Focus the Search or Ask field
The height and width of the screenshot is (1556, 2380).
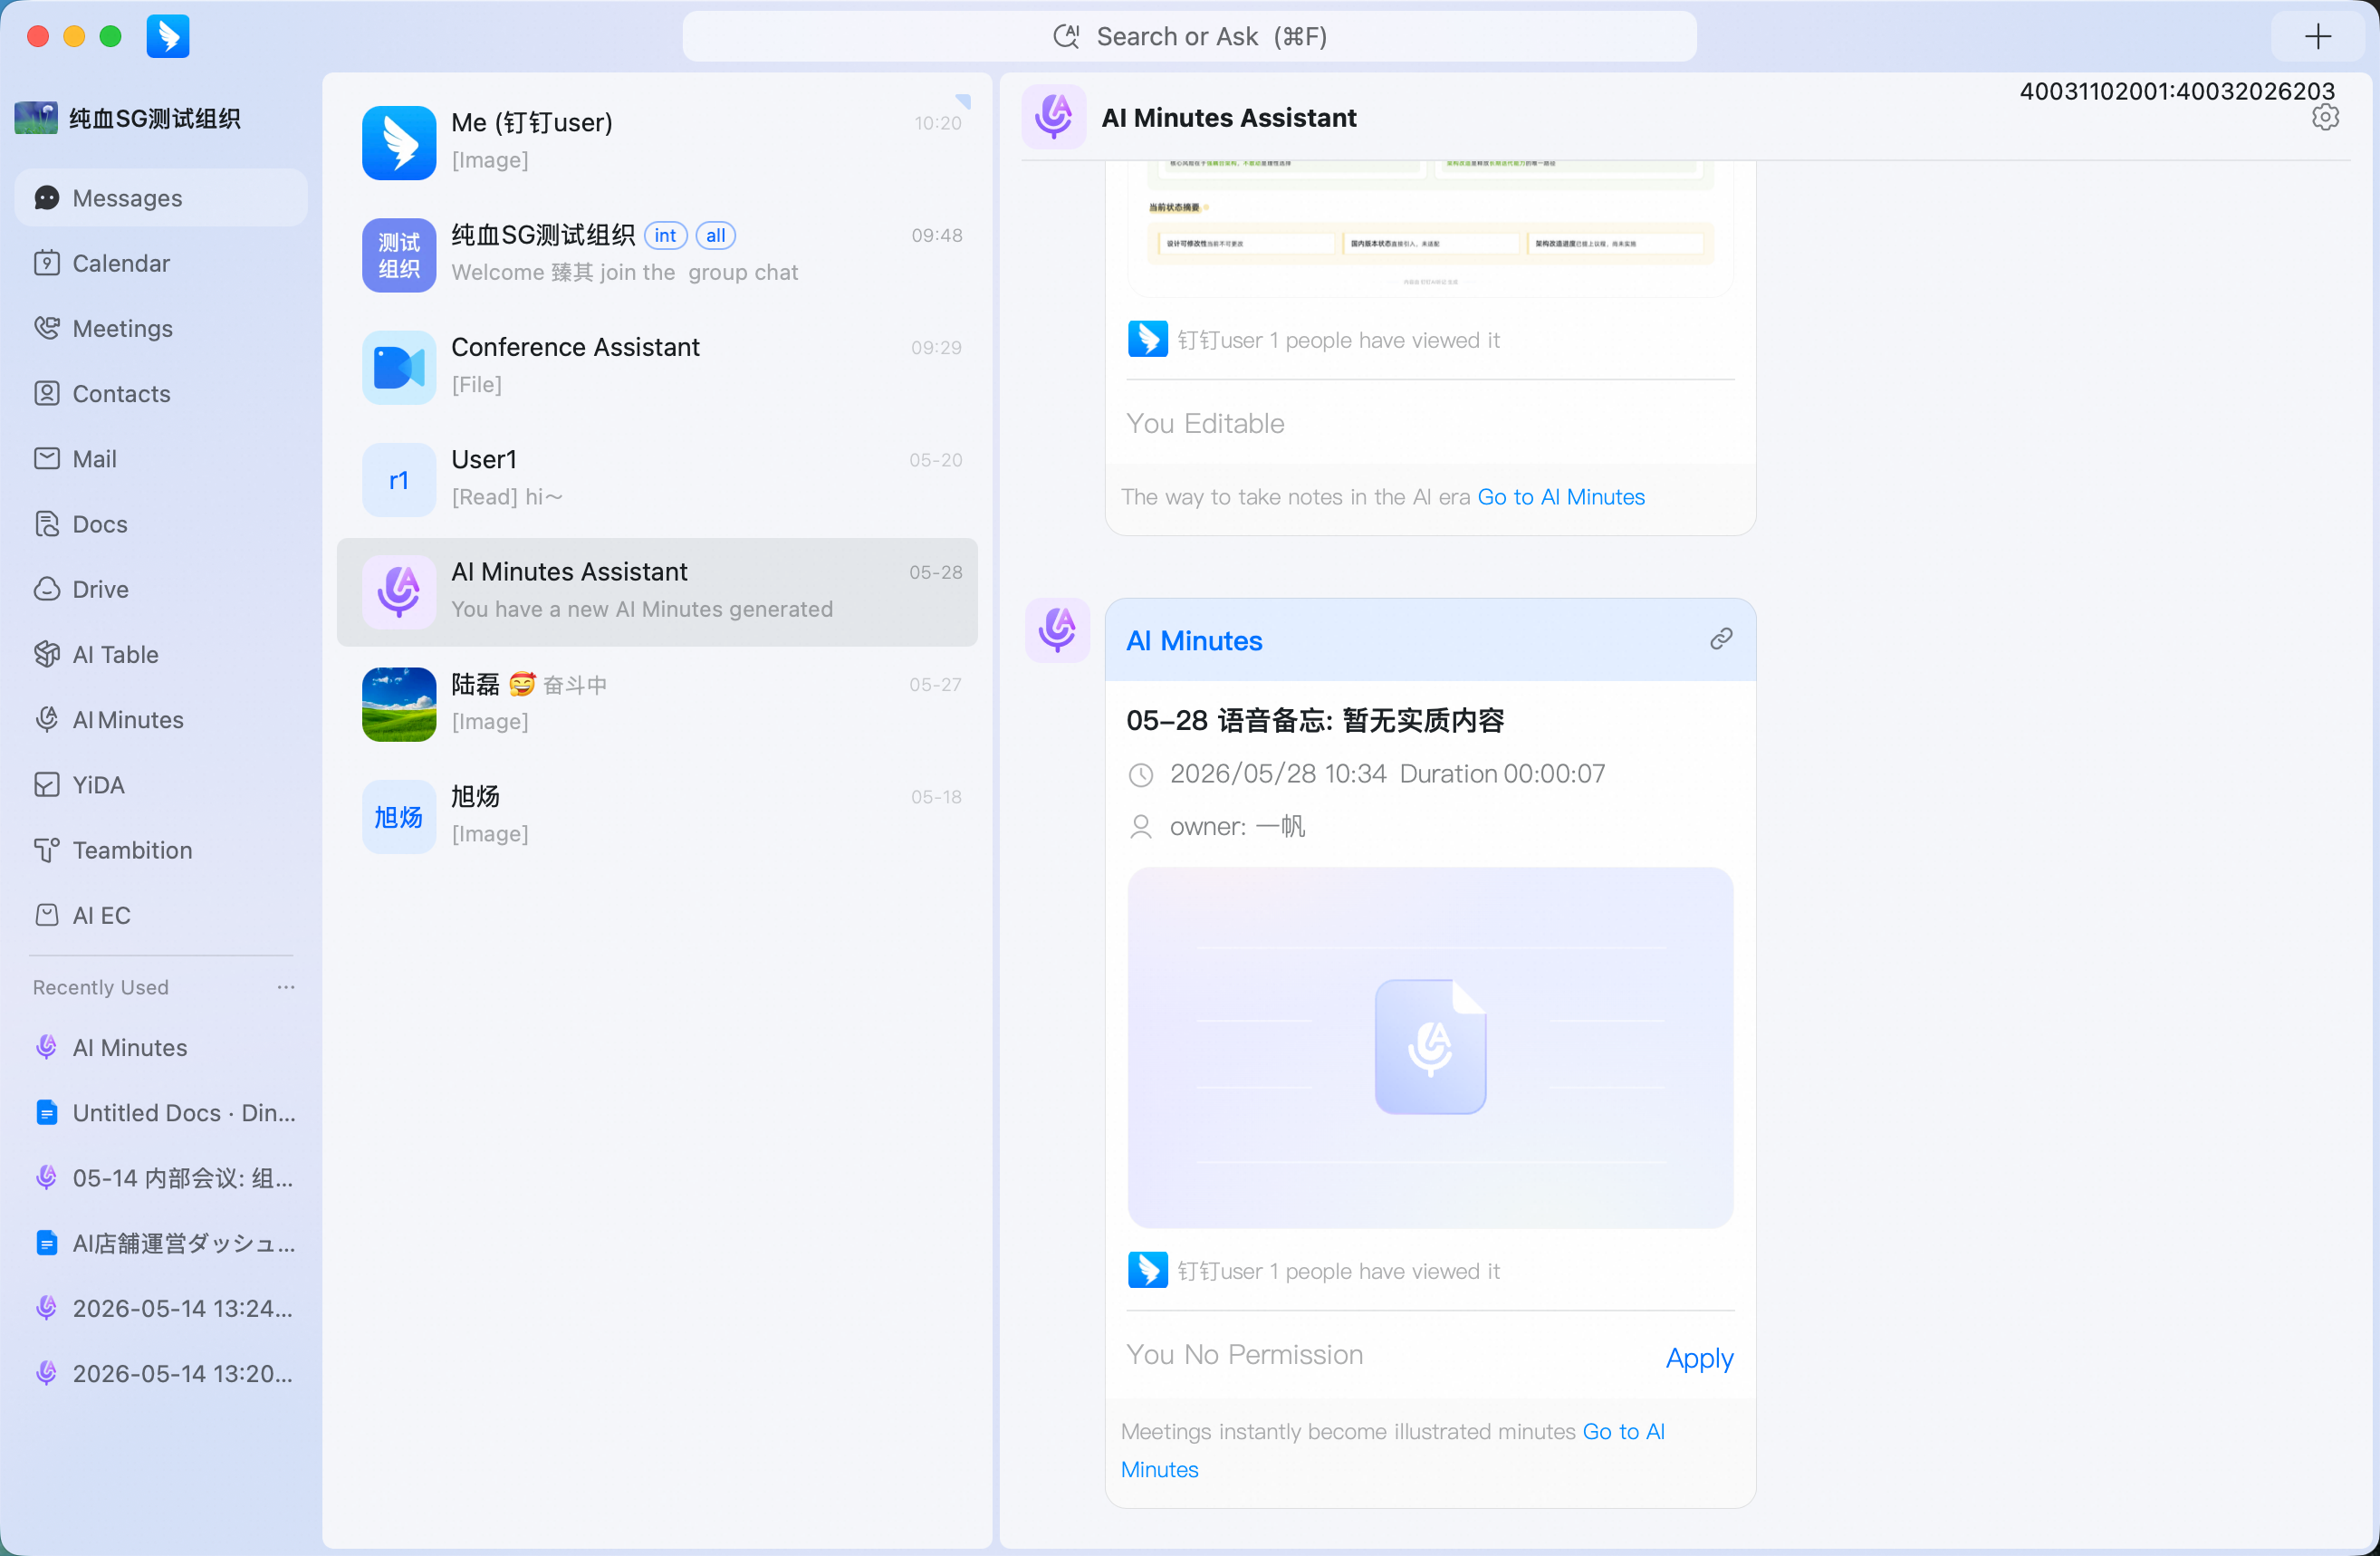click(1189, 37)
